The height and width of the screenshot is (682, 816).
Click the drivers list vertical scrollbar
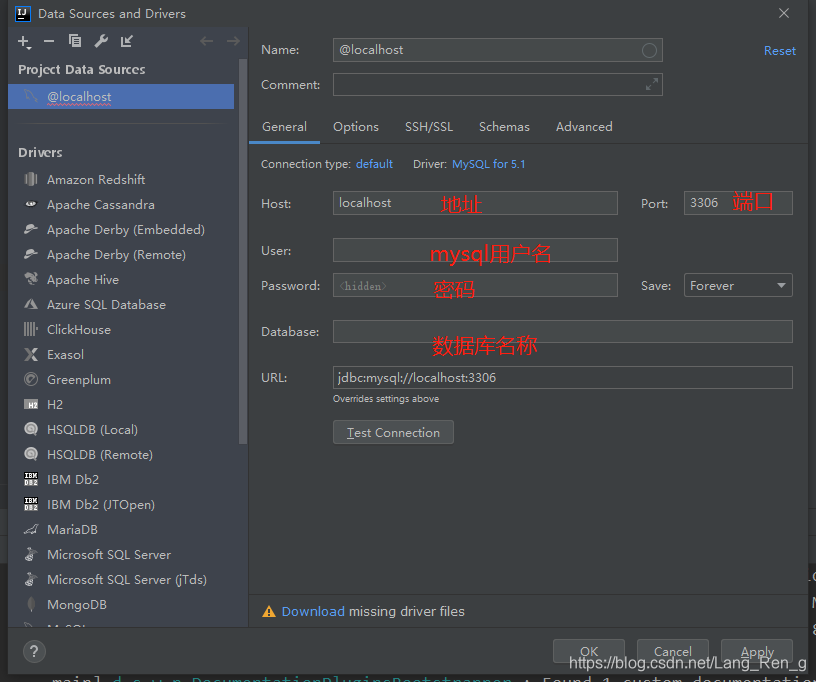tap(243, 252)
